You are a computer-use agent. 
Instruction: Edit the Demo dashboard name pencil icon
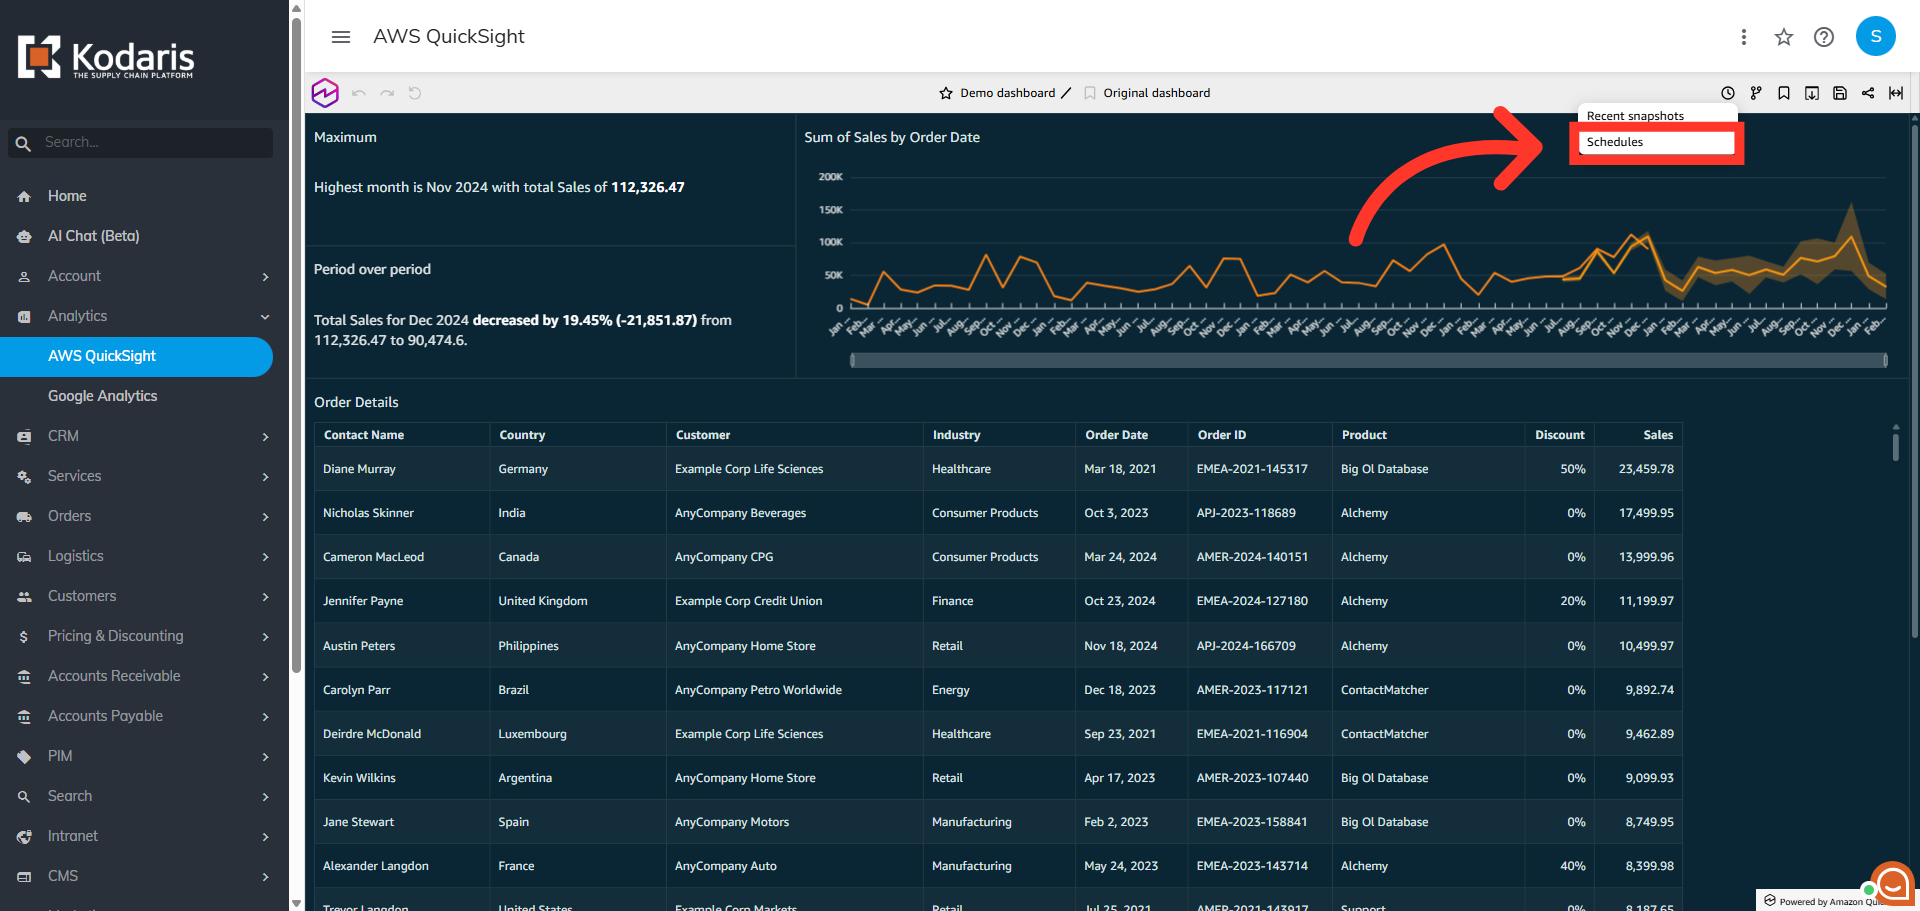click(x=1066, y=93)
